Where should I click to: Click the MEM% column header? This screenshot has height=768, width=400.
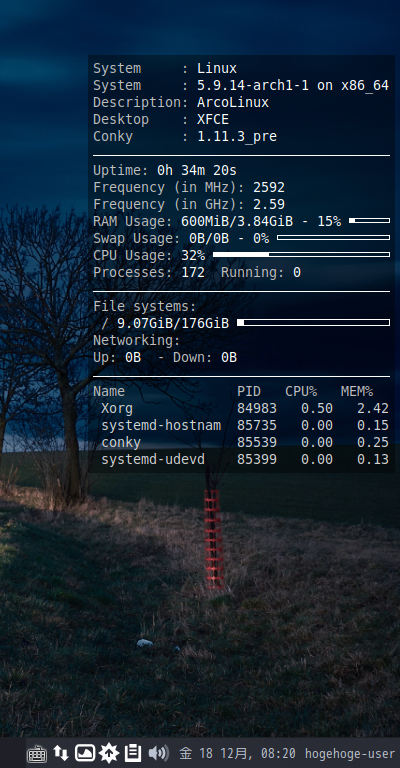pos(357,391)
